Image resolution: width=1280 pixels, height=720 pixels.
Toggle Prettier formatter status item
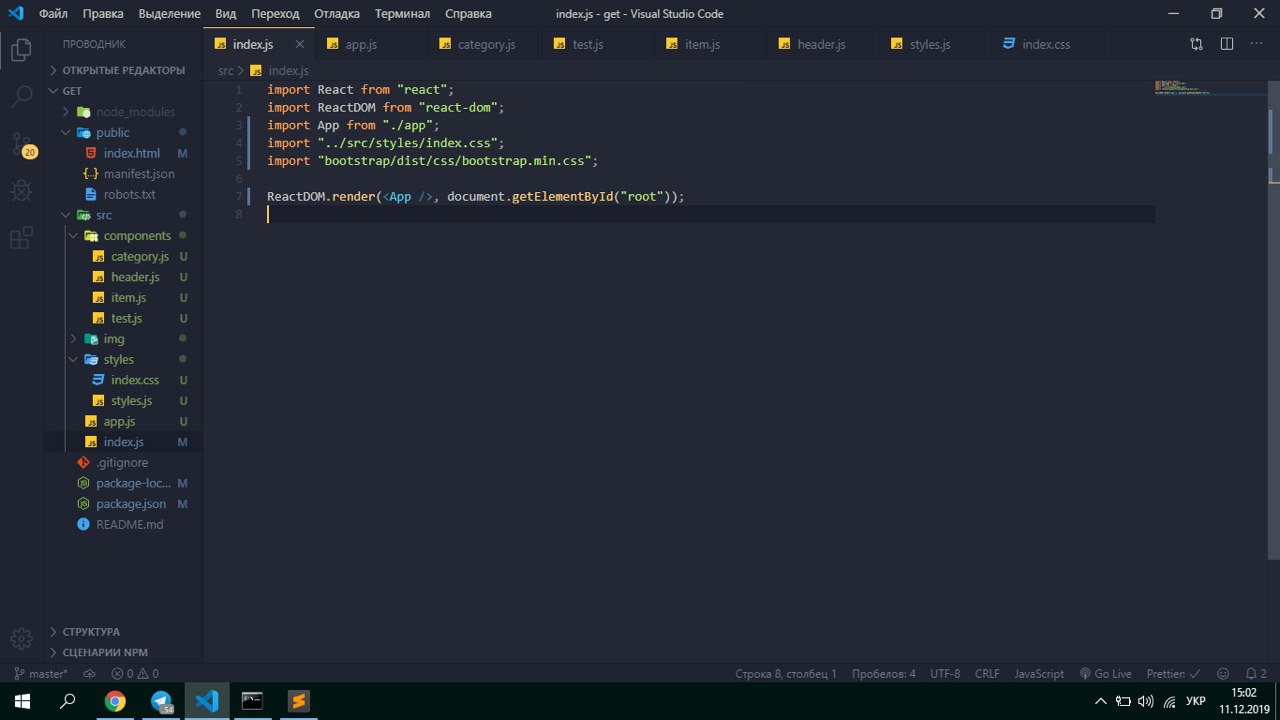[1173, 674]
